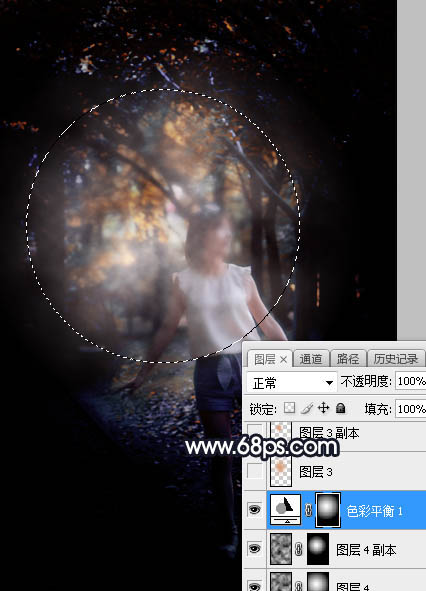Switch to the 通道 tab

(x=311, y=359)
